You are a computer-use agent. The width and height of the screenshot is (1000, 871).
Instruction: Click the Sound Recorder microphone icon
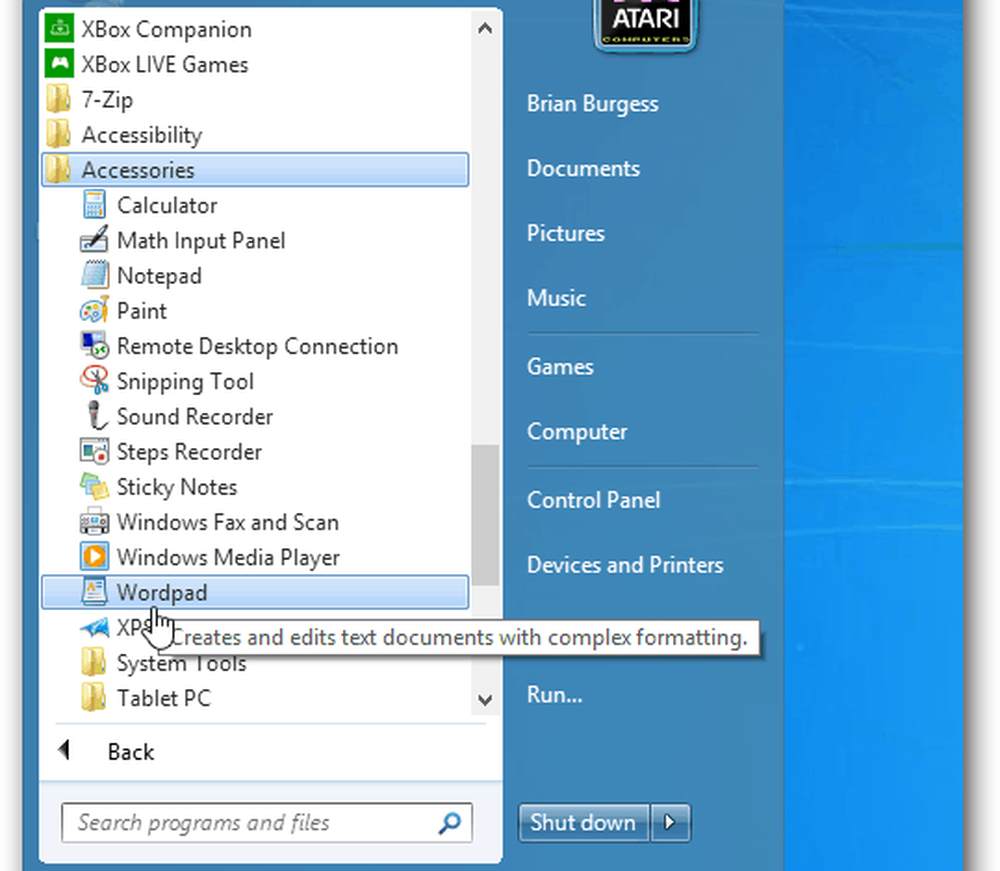[94, 417]
